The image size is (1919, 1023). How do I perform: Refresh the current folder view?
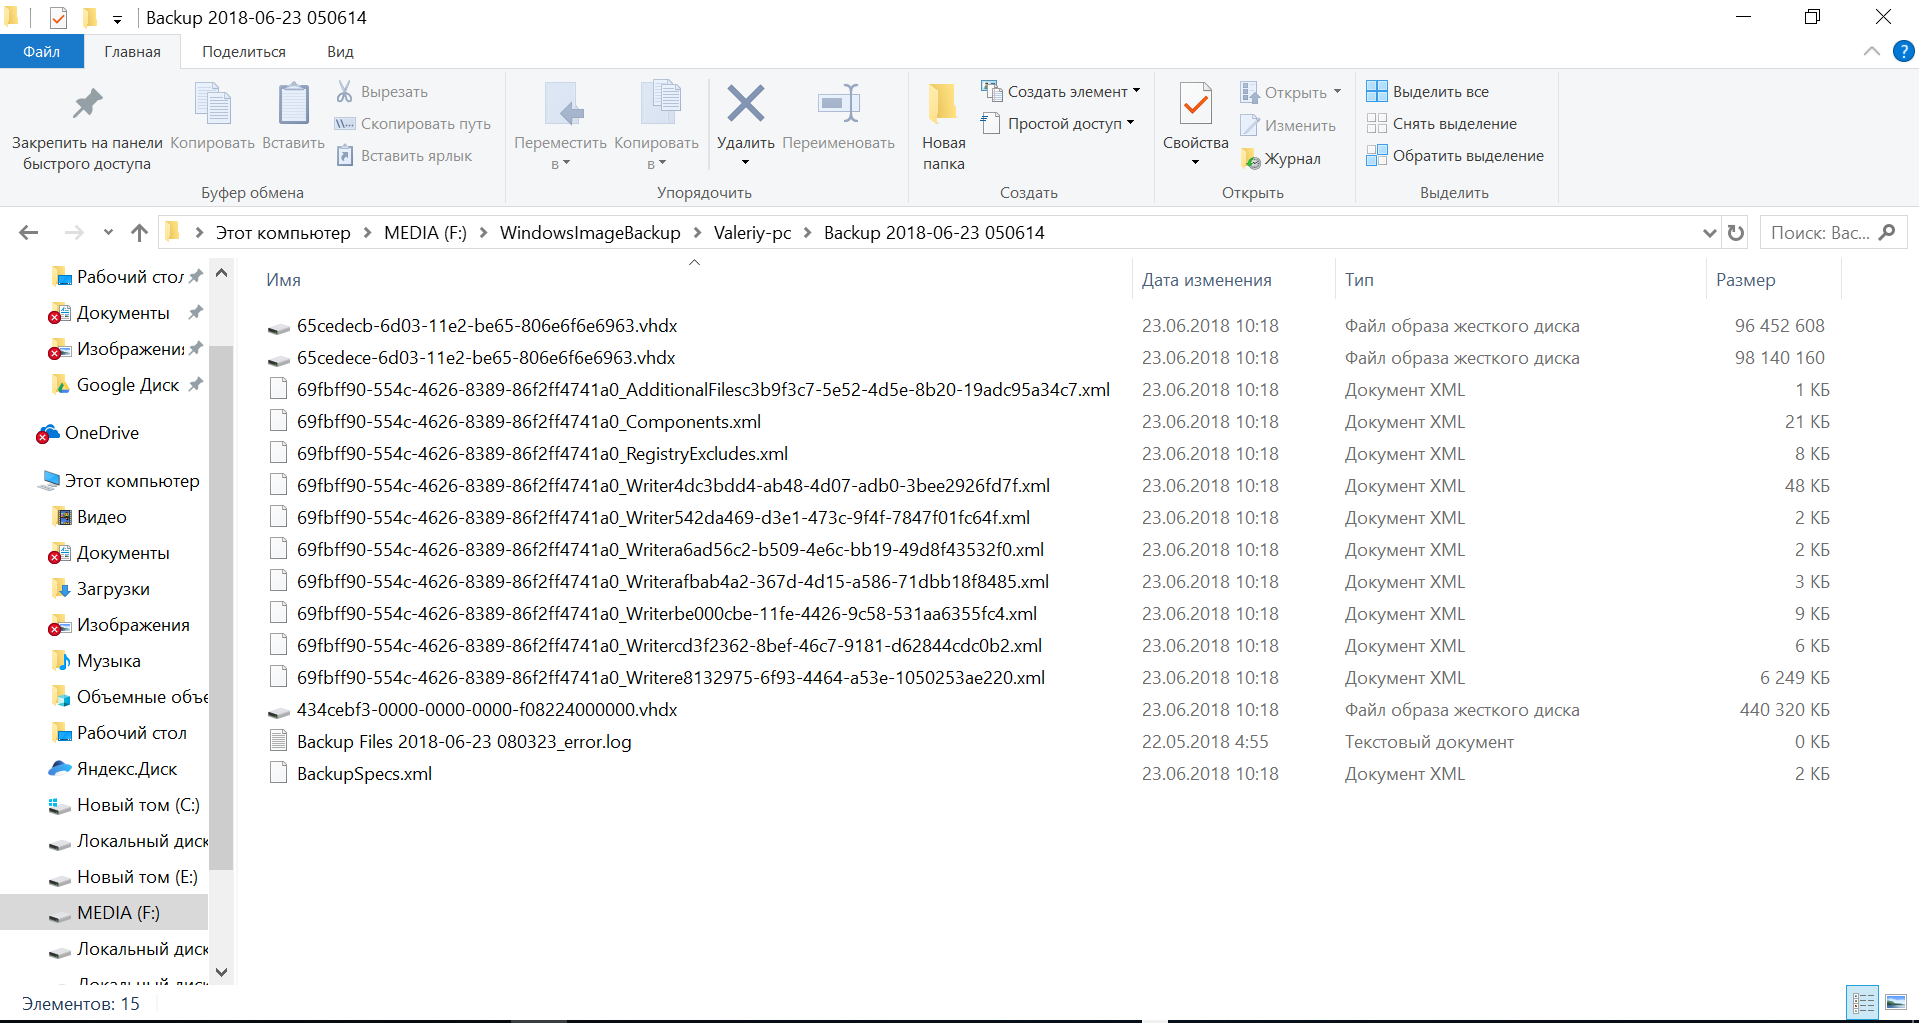[x=1736, y=233]
